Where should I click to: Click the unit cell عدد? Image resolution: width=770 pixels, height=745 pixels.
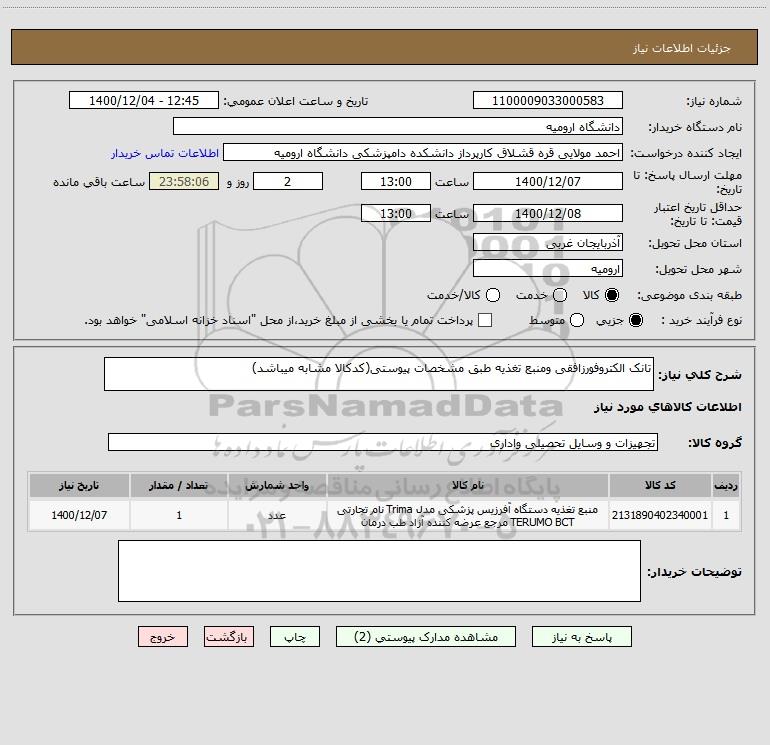277,515
